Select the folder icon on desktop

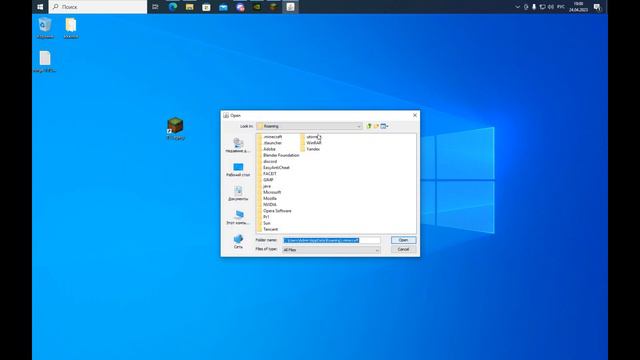point(71,28)
